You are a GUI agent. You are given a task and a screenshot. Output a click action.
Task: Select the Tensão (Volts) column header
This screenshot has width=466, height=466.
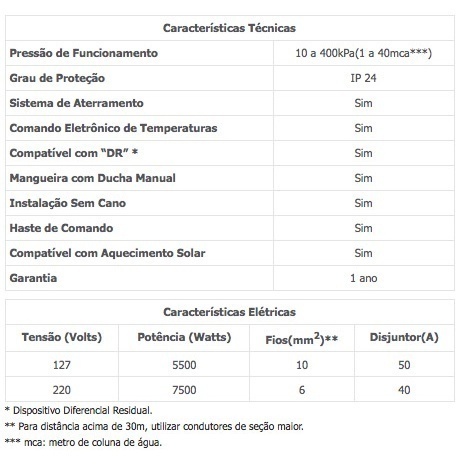pos(62,337)
